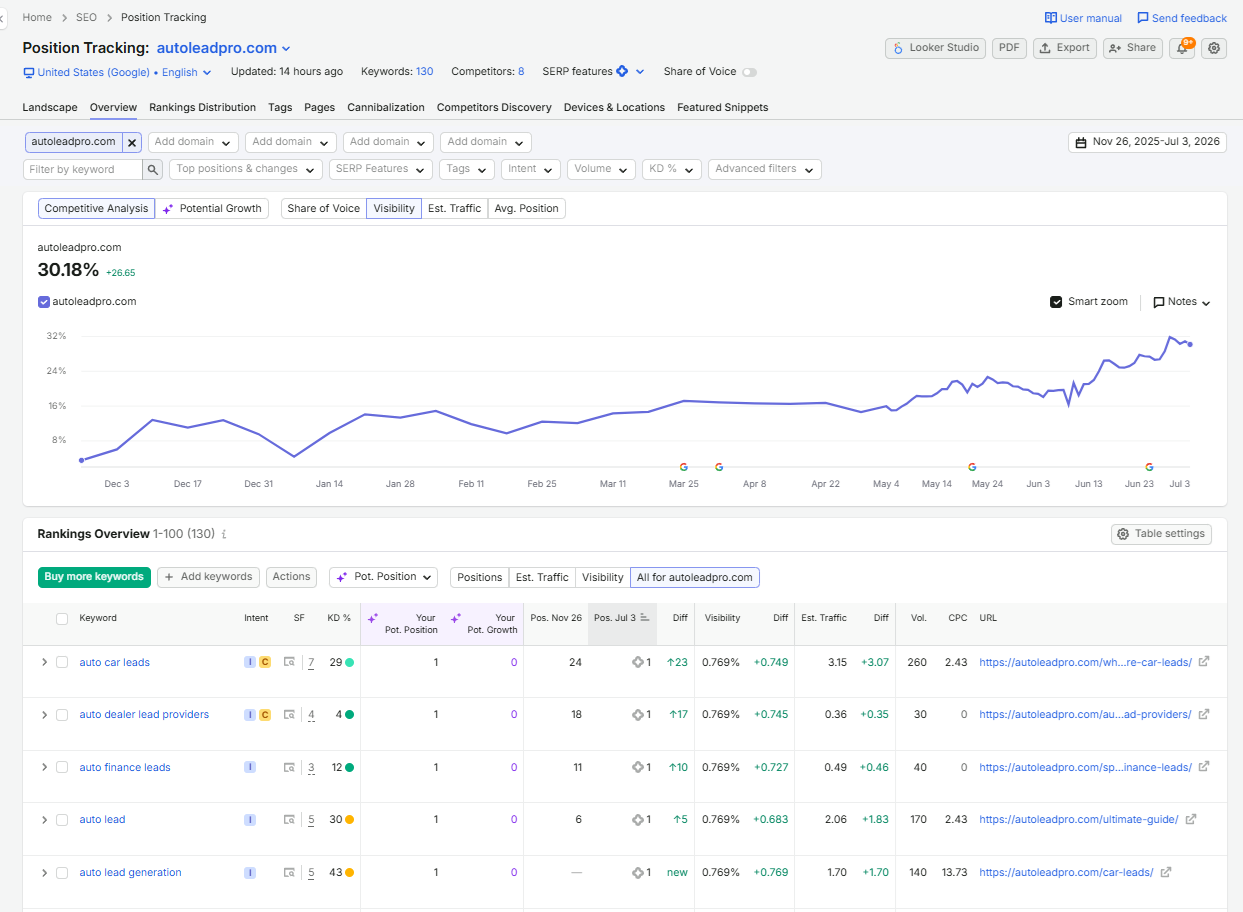The height and width of the screenshot is (912, 1243).
Task: Open KD % filter dropdown
Action: 672,170
